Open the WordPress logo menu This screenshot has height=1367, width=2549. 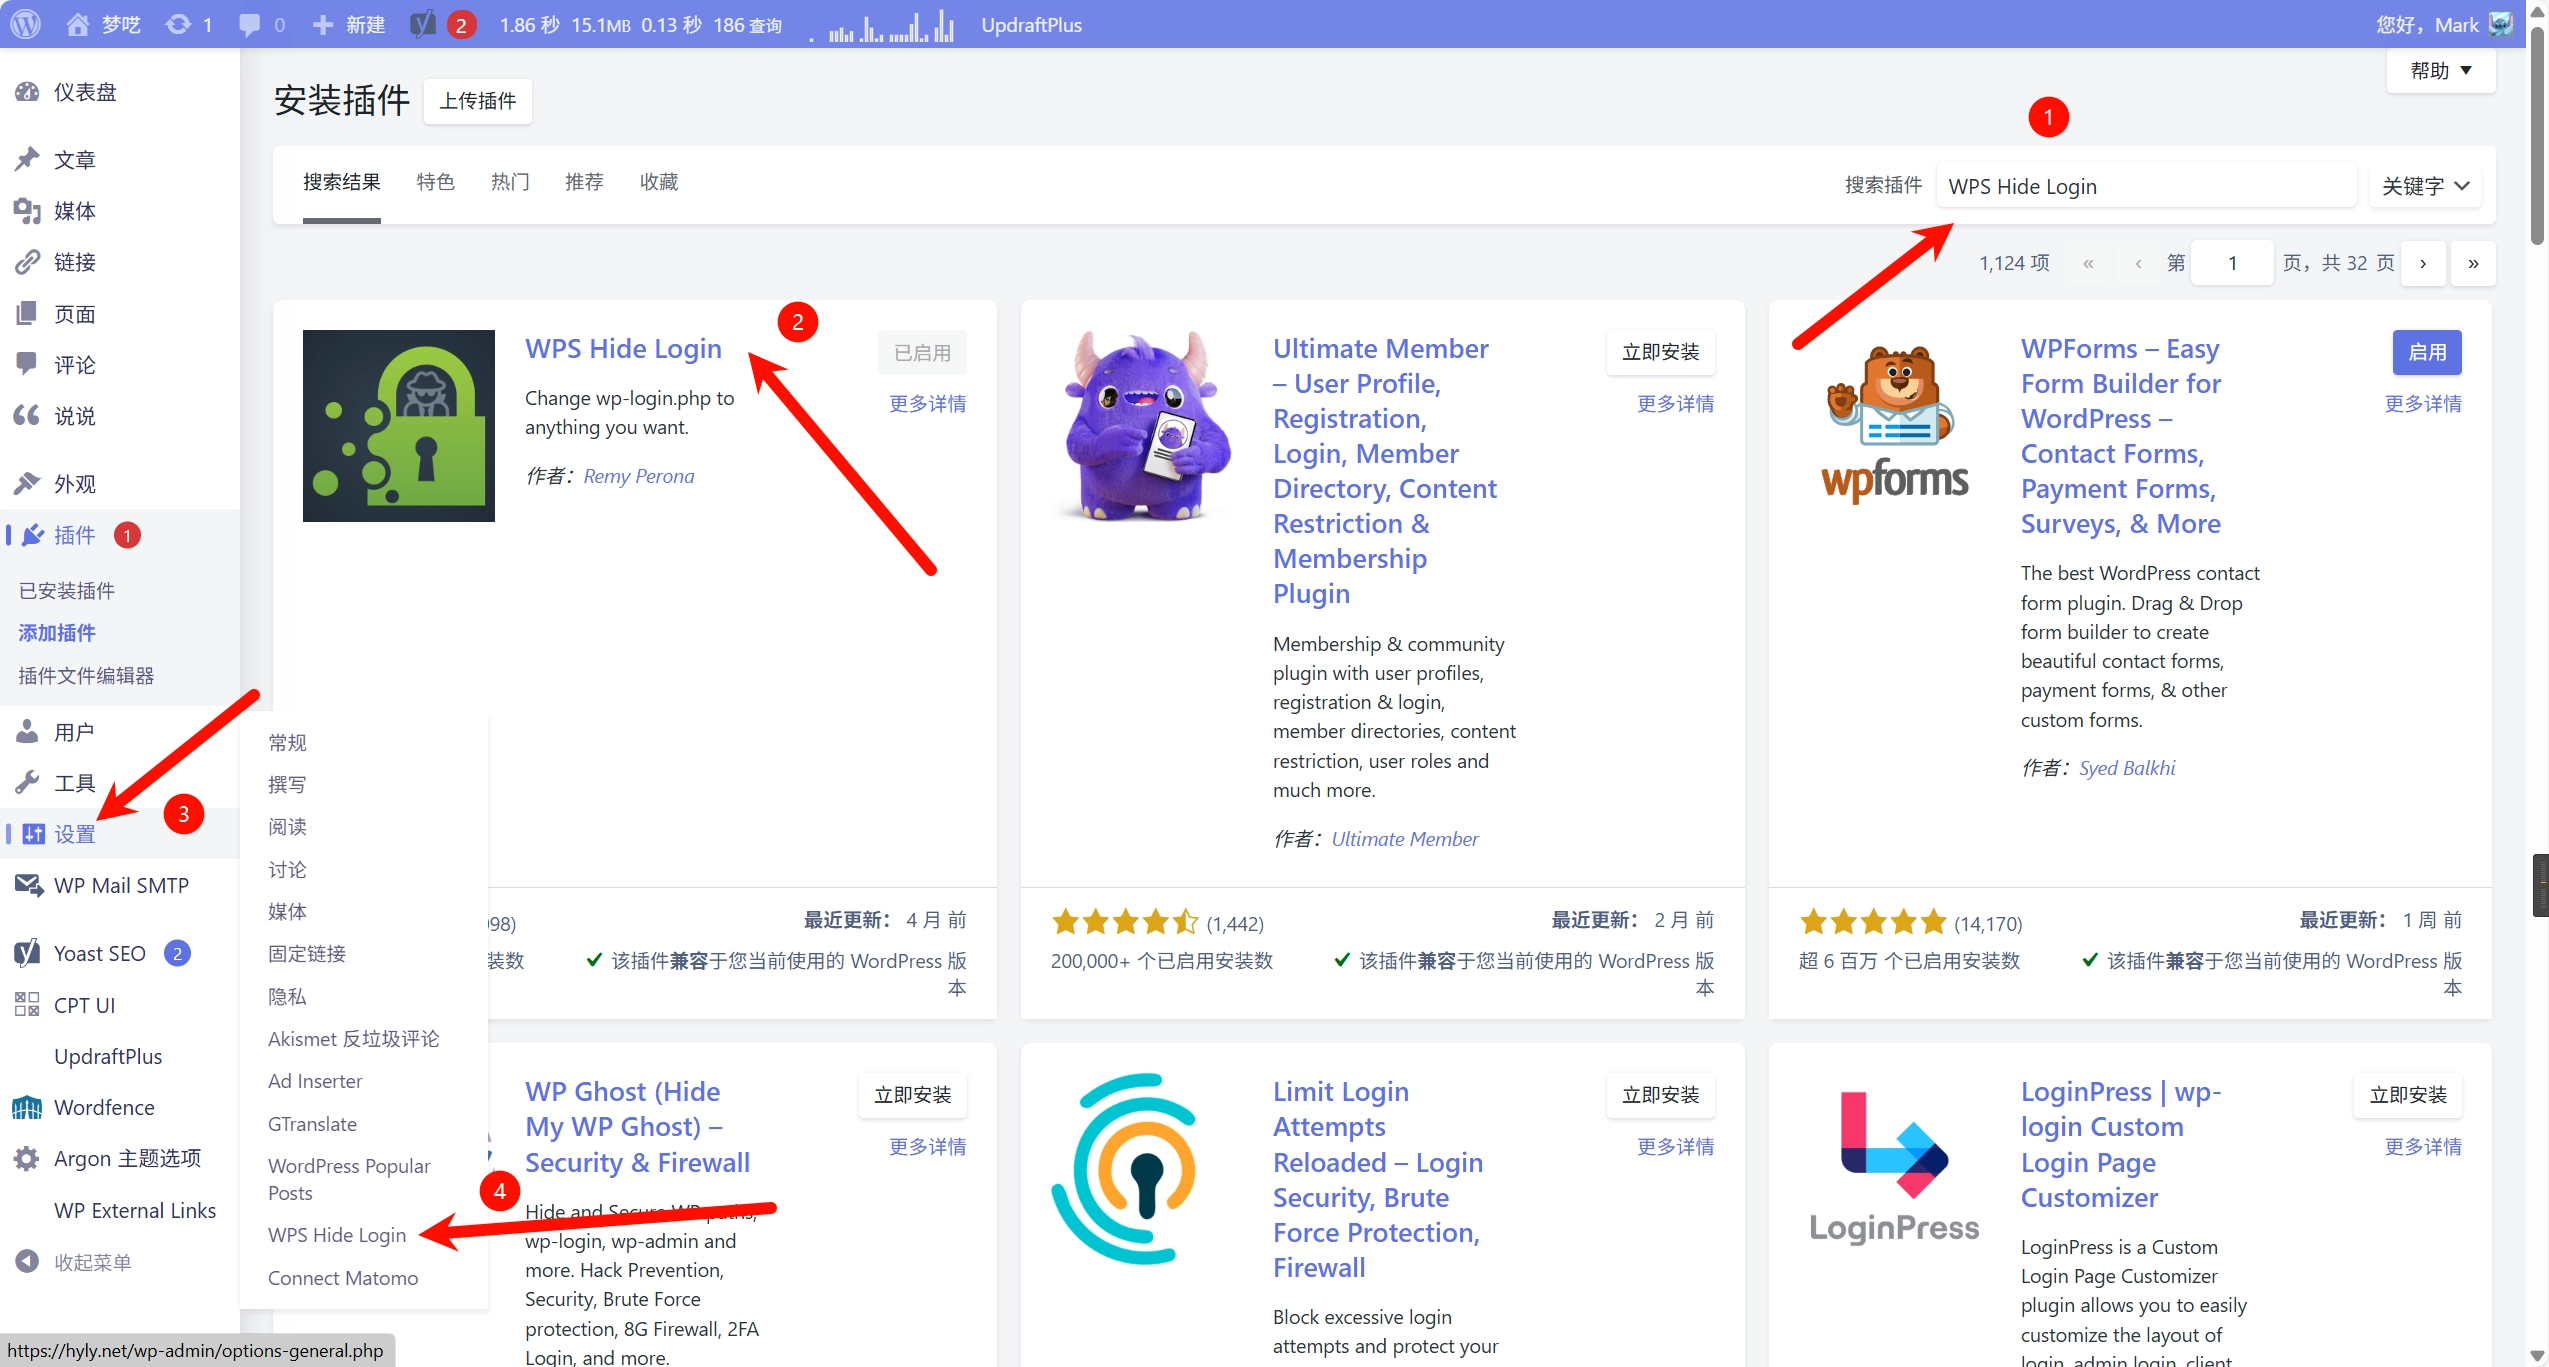click(x=26, y=24)
